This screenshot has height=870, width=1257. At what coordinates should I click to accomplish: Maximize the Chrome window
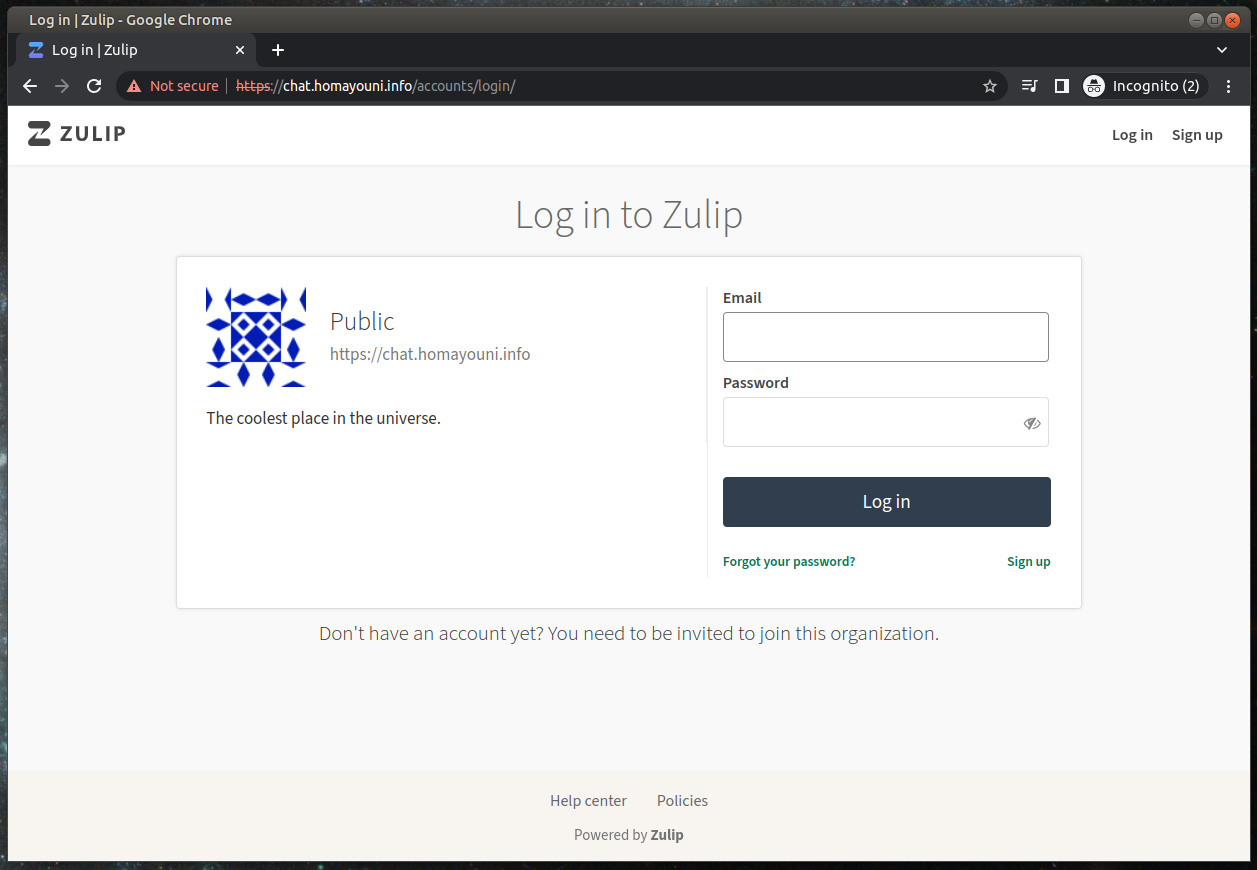(x=1214, y=20)
